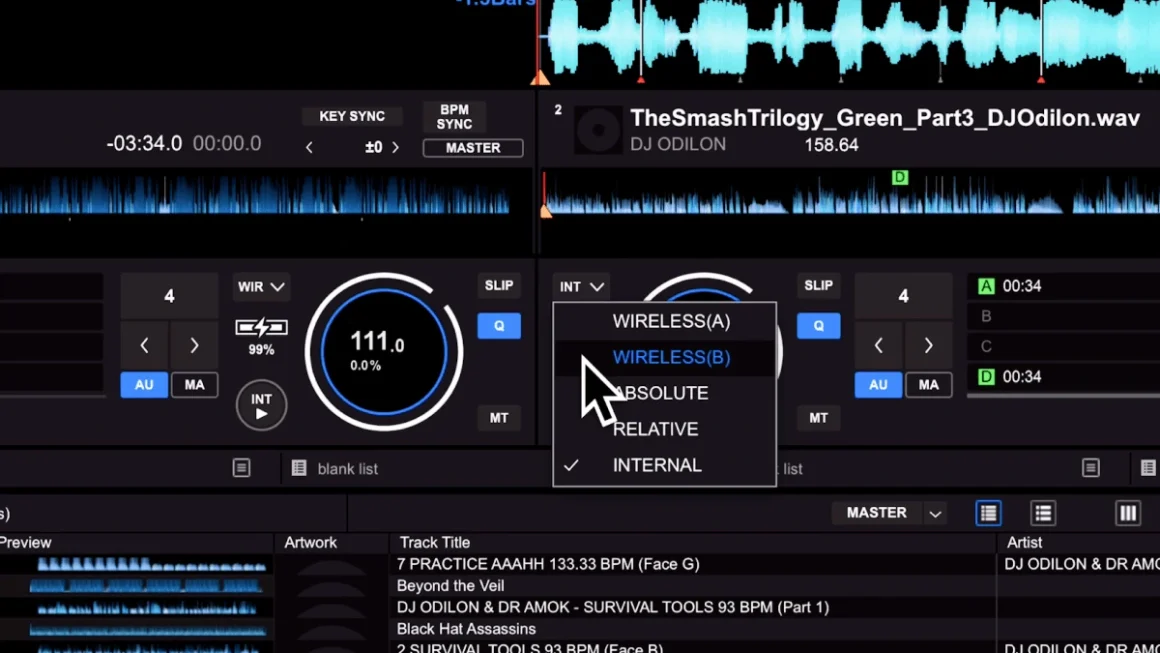Open the deck 2 INT mode dropdown
Image resolution: width=1160 pixels, height=653 pixels.
tap(581, 287)
